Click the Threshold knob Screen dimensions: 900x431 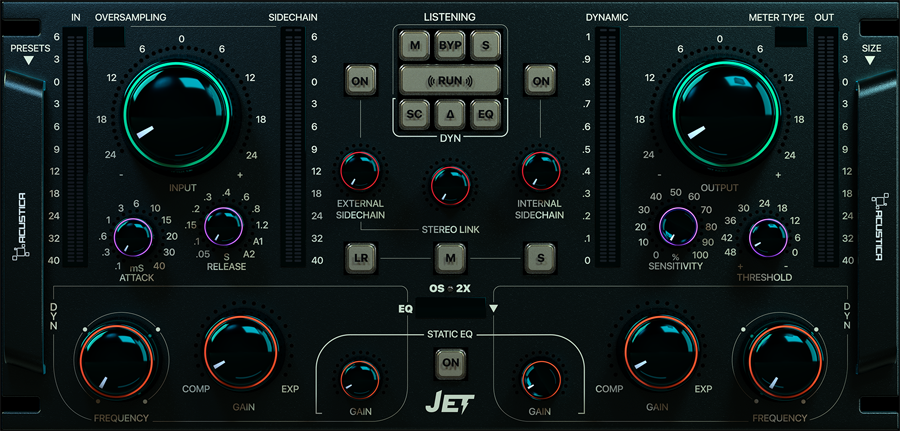[768, 238]
